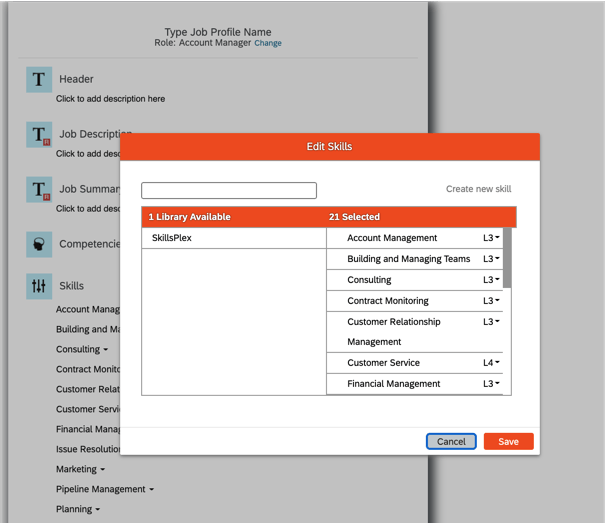Open Customer Service level L4 dropdown

491,363
